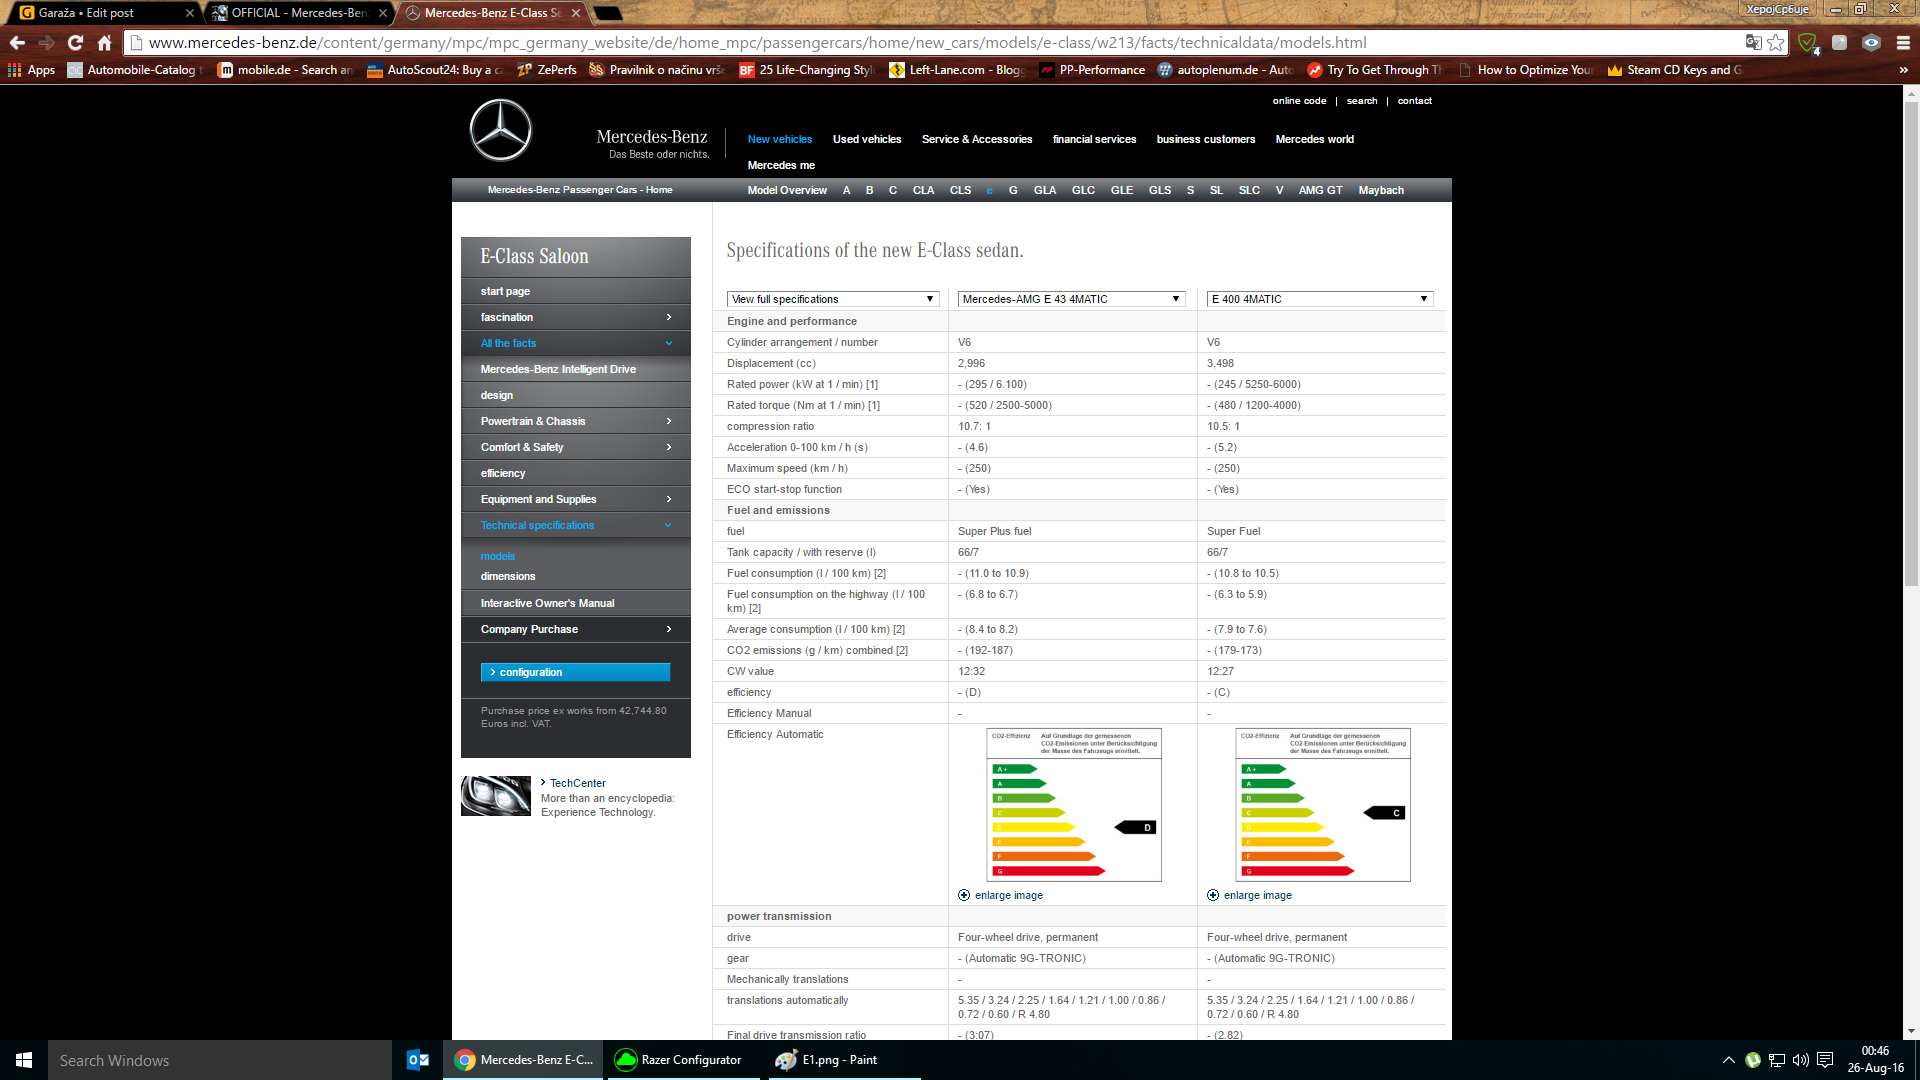Open the E 400 4MATIC model dropdown

(1320, 299)
